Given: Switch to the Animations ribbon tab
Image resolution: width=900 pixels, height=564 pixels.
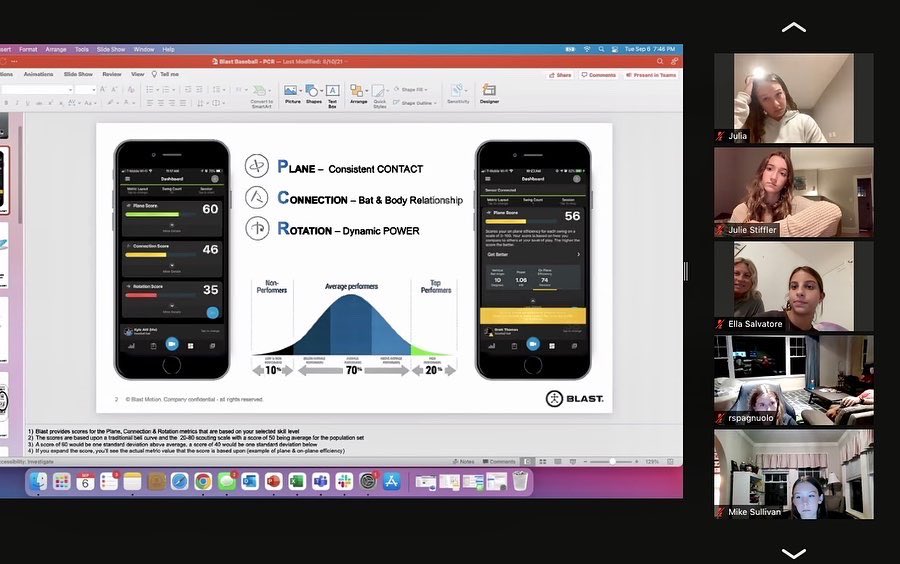Looking at the screenshot, I should click(x=38, y=74).
